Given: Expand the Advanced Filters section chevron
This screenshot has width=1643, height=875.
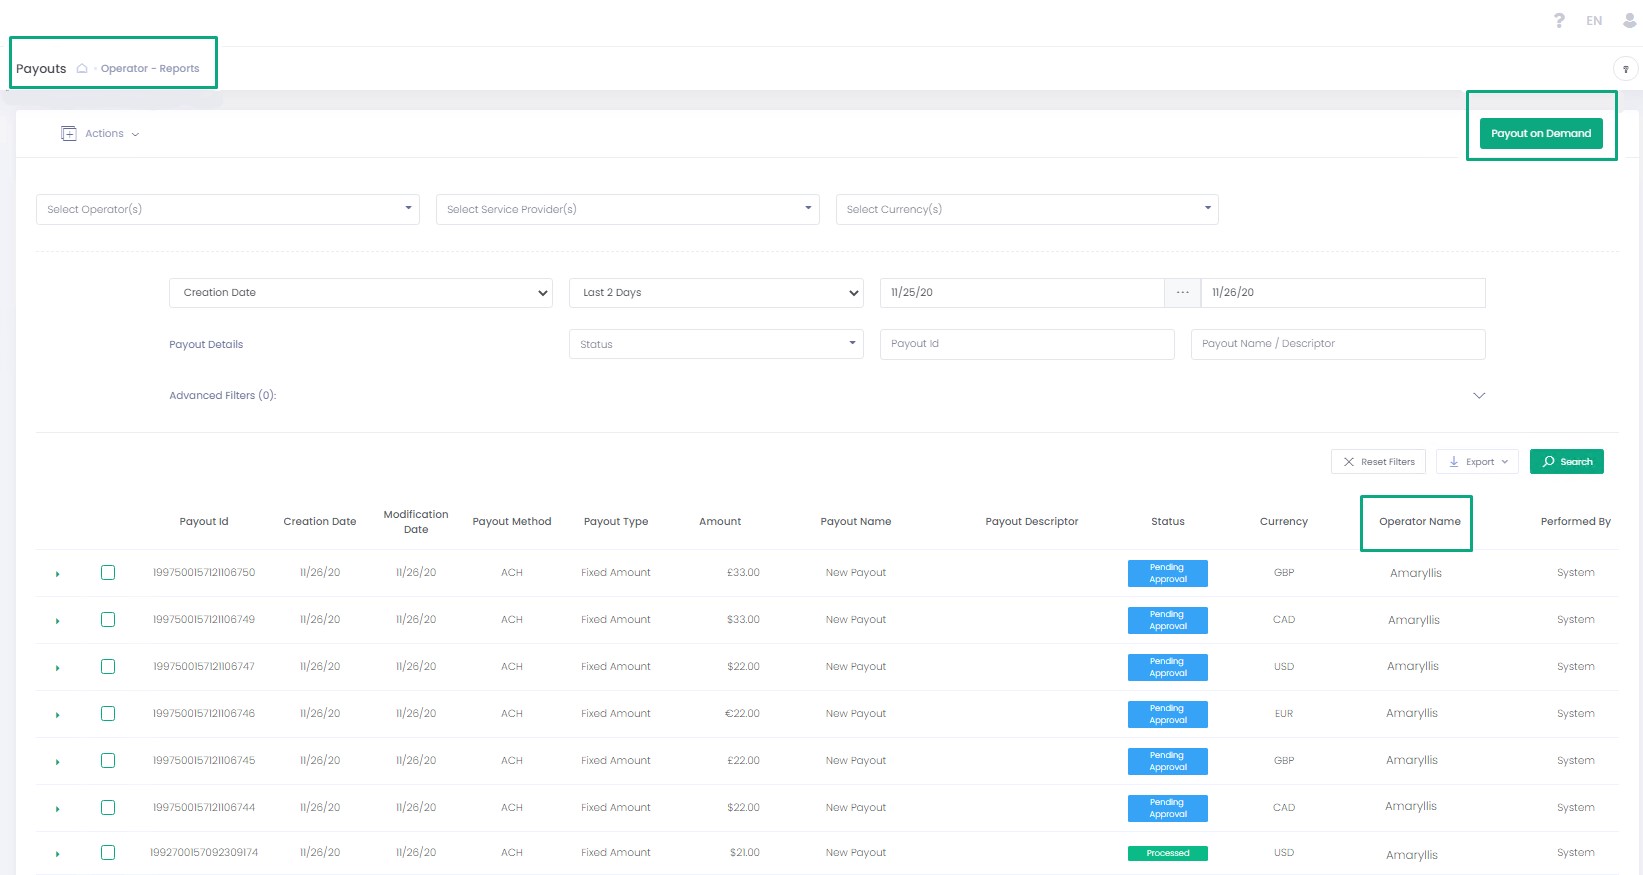Looking at the screenshot, I should (1479, 396).
